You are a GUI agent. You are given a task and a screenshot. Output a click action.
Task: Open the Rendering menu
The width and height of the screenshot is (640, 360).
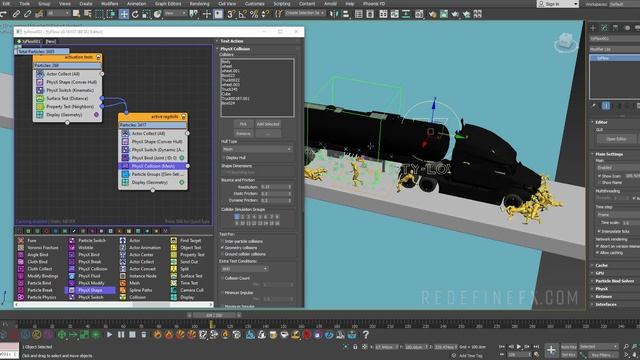coord(200,4)
